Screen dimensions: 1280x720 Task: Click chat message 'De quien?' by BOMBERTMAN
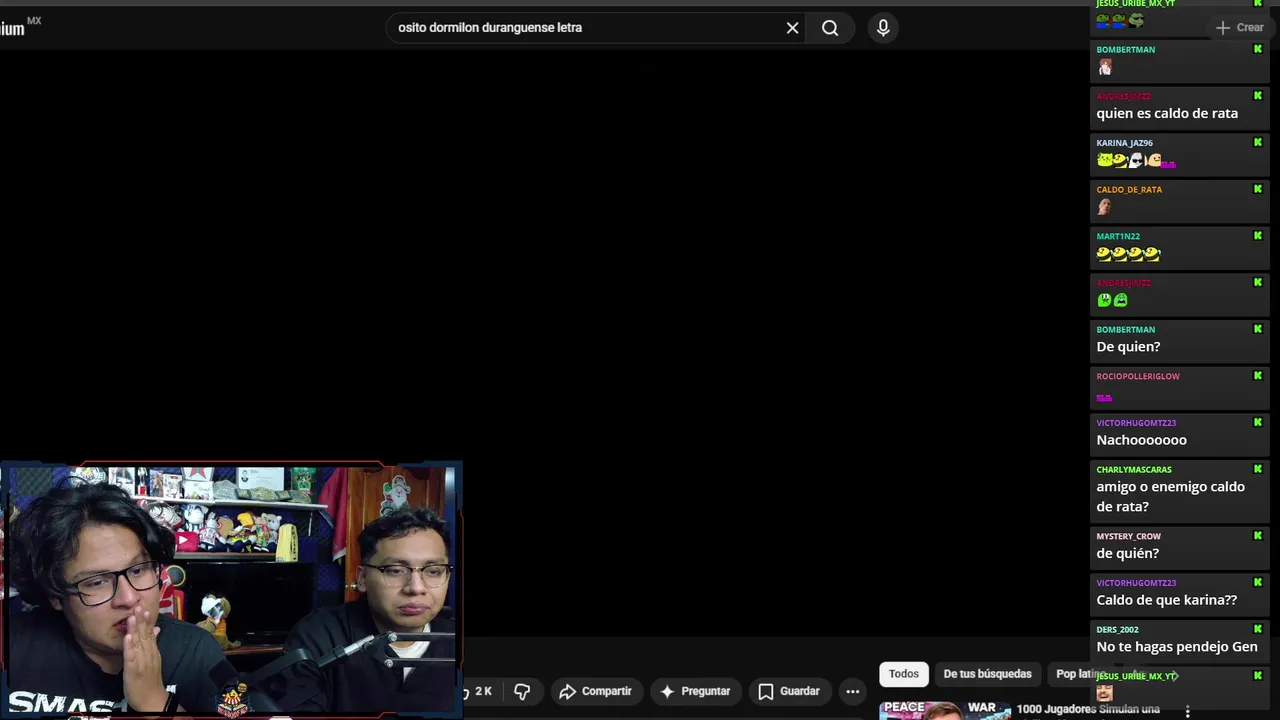[1128, 347]
